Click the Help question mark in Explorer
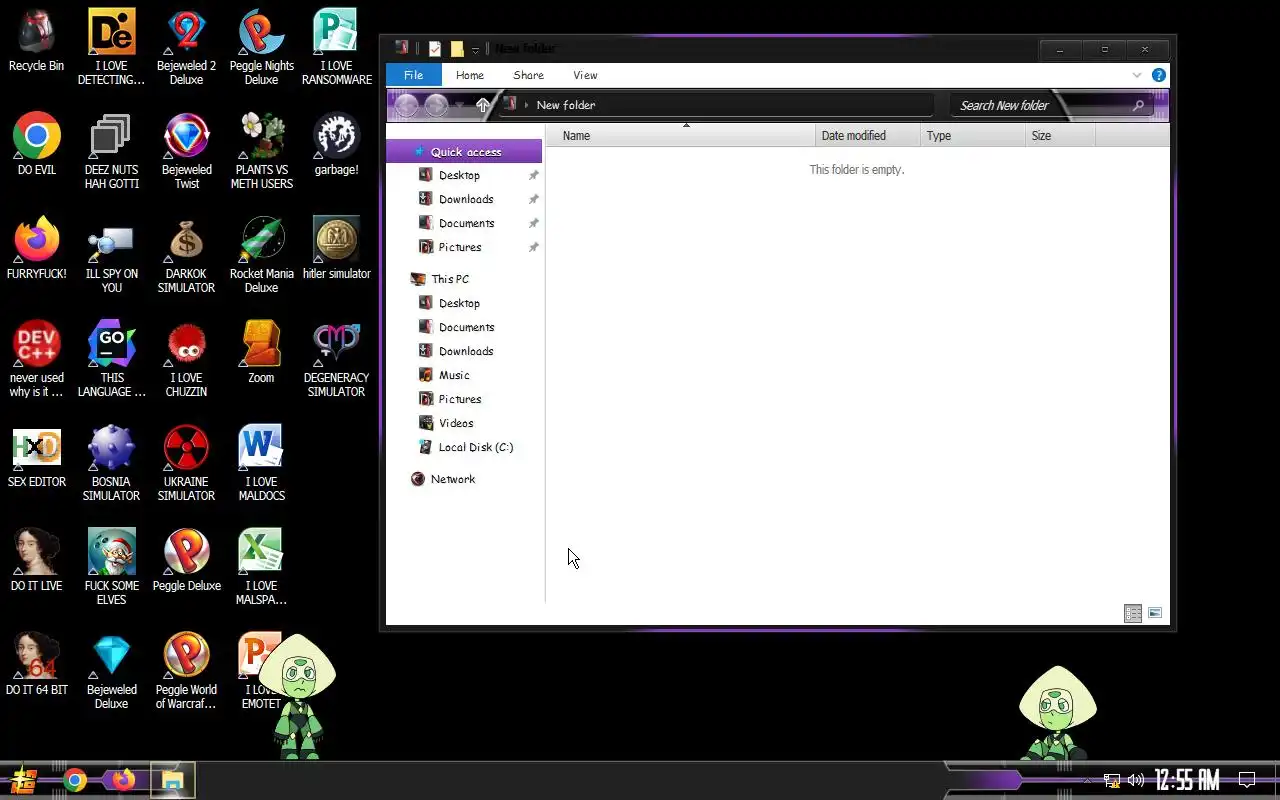Viewport: 1280px width, 800px height. pyautogui.click(x=1158, y=75)
